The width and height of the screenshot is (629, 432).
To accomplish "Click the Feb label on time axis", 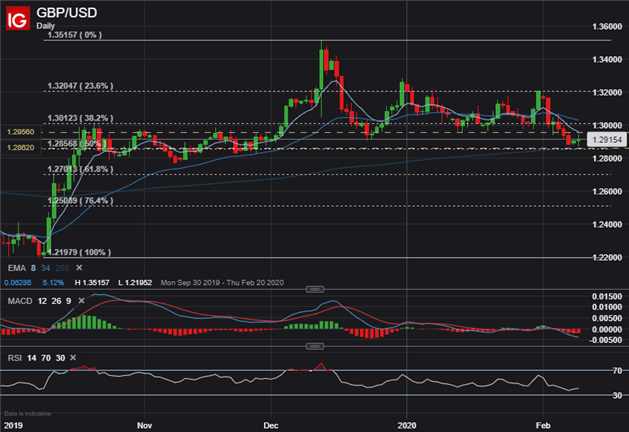I will [x=543, y=425].
